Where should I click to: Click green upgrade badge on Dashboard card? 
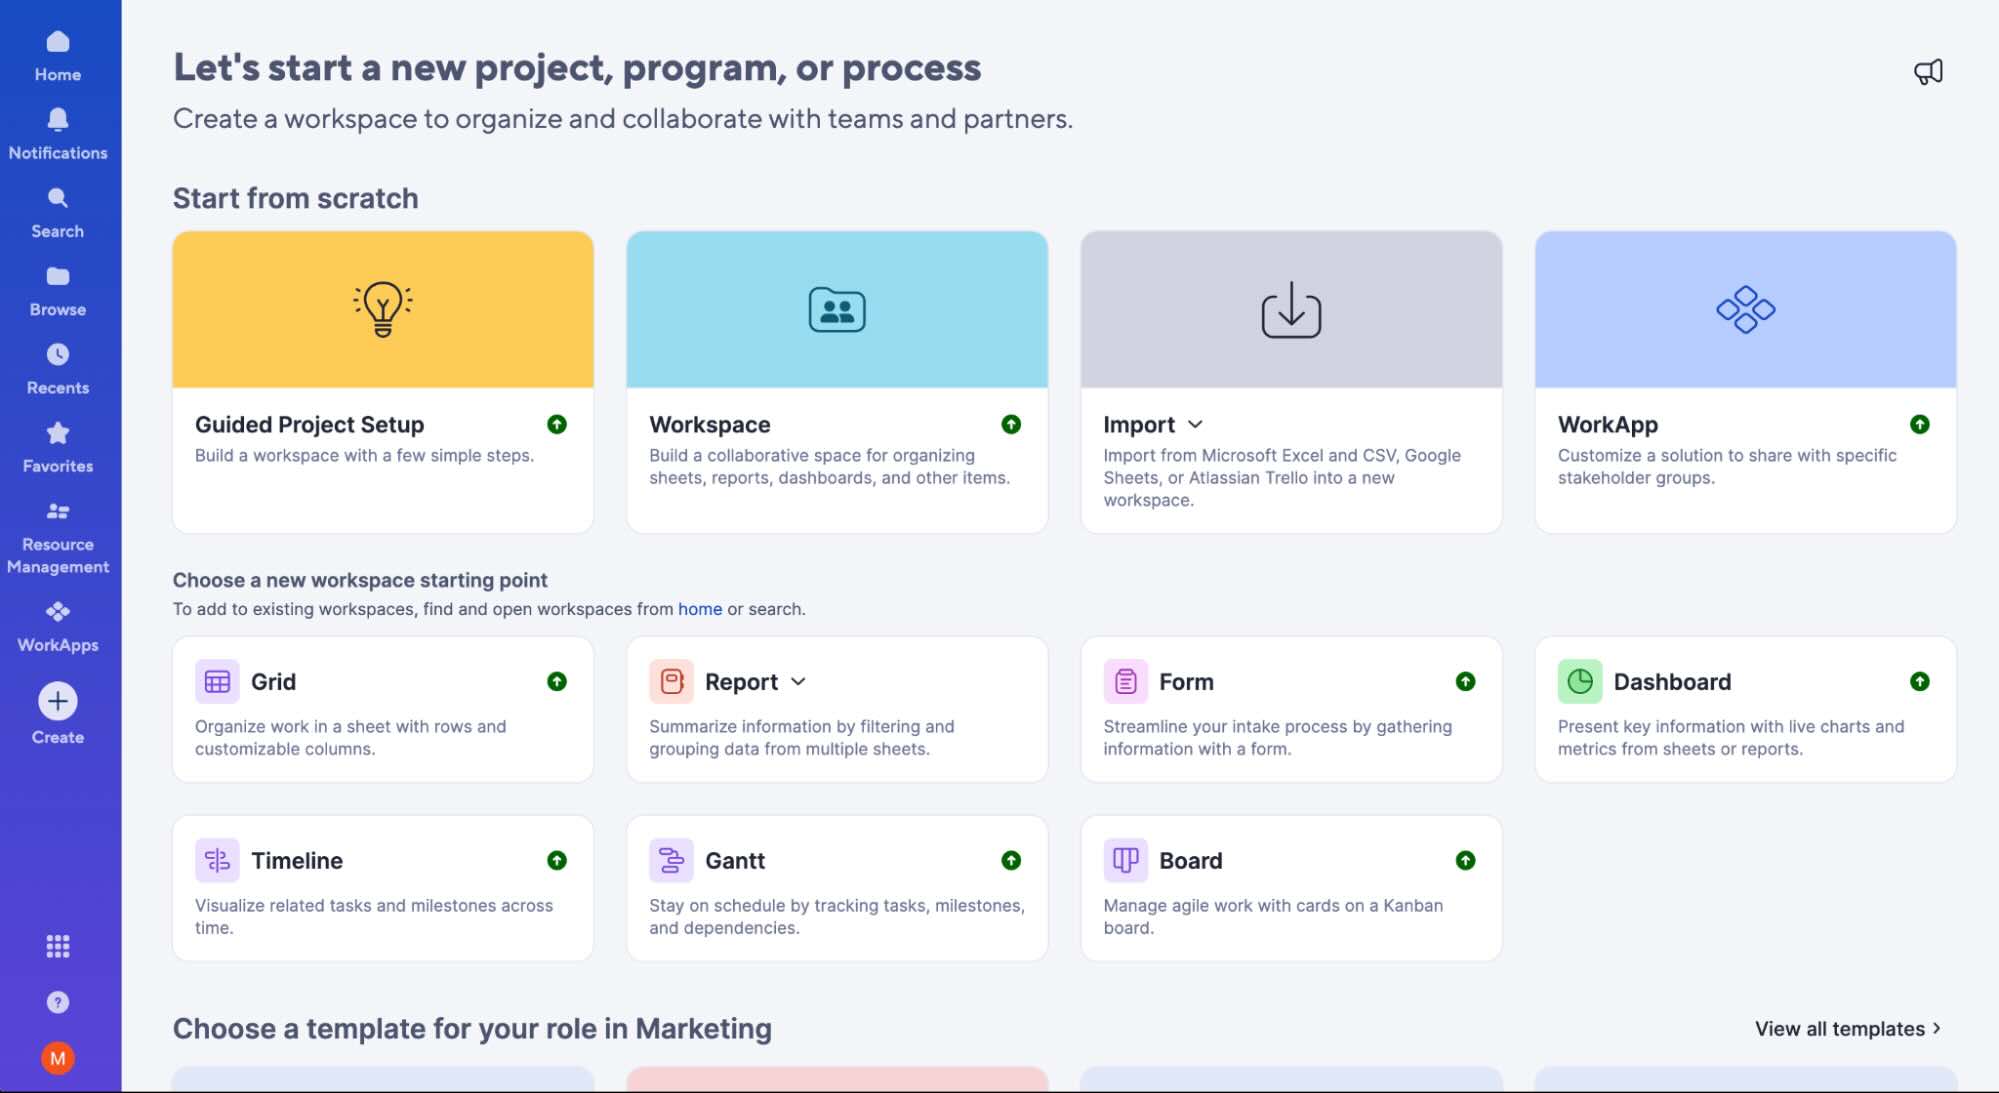(1919, 681)
